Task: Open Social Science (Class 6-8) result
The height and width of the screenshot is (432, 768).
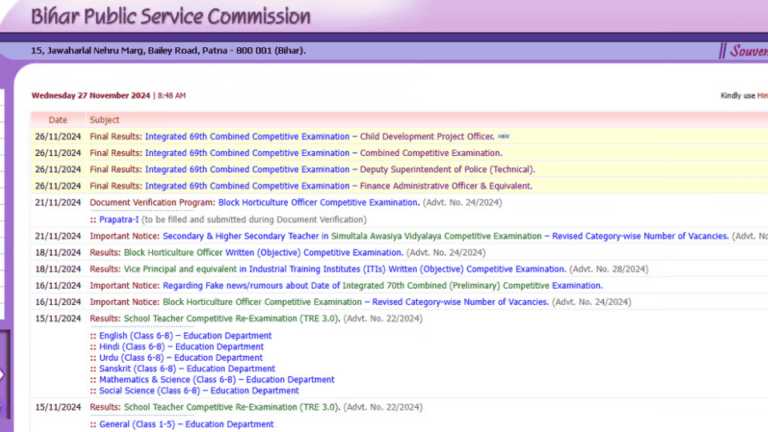Action: coord(199,391)
